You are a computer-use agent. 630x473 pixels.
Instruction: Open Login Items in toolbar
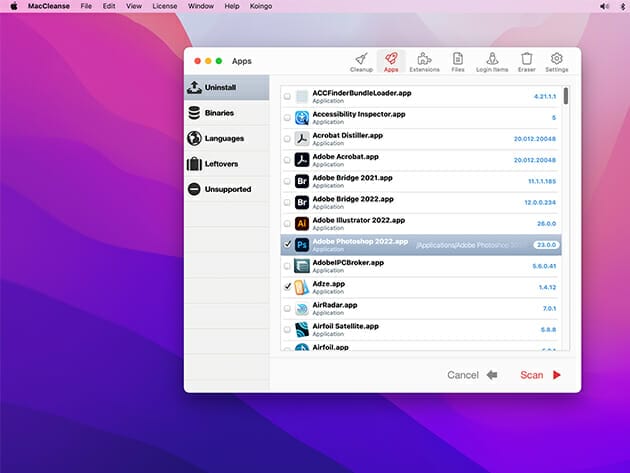[491, 62]
